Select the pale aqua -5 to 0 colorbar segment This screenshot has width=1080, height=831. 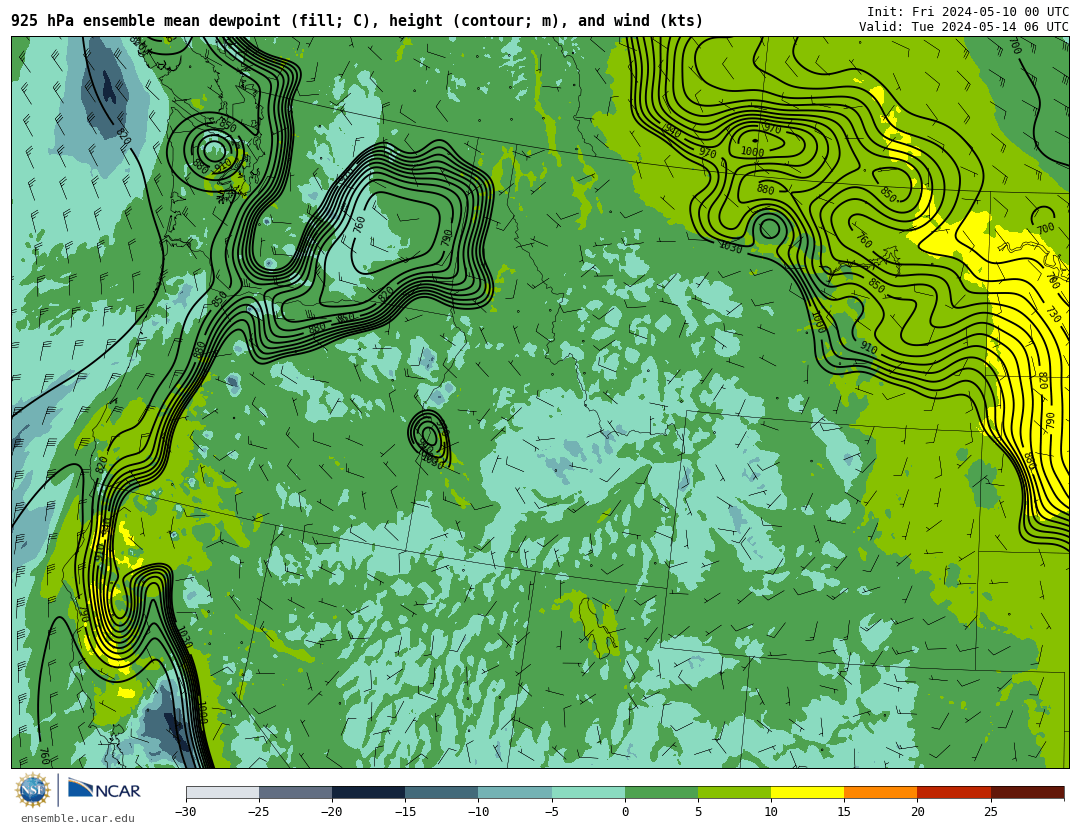[588, 792]
